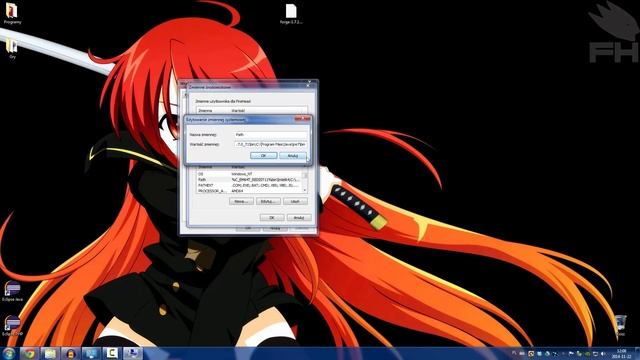Open the white C application taskbar button

point(111,353)
